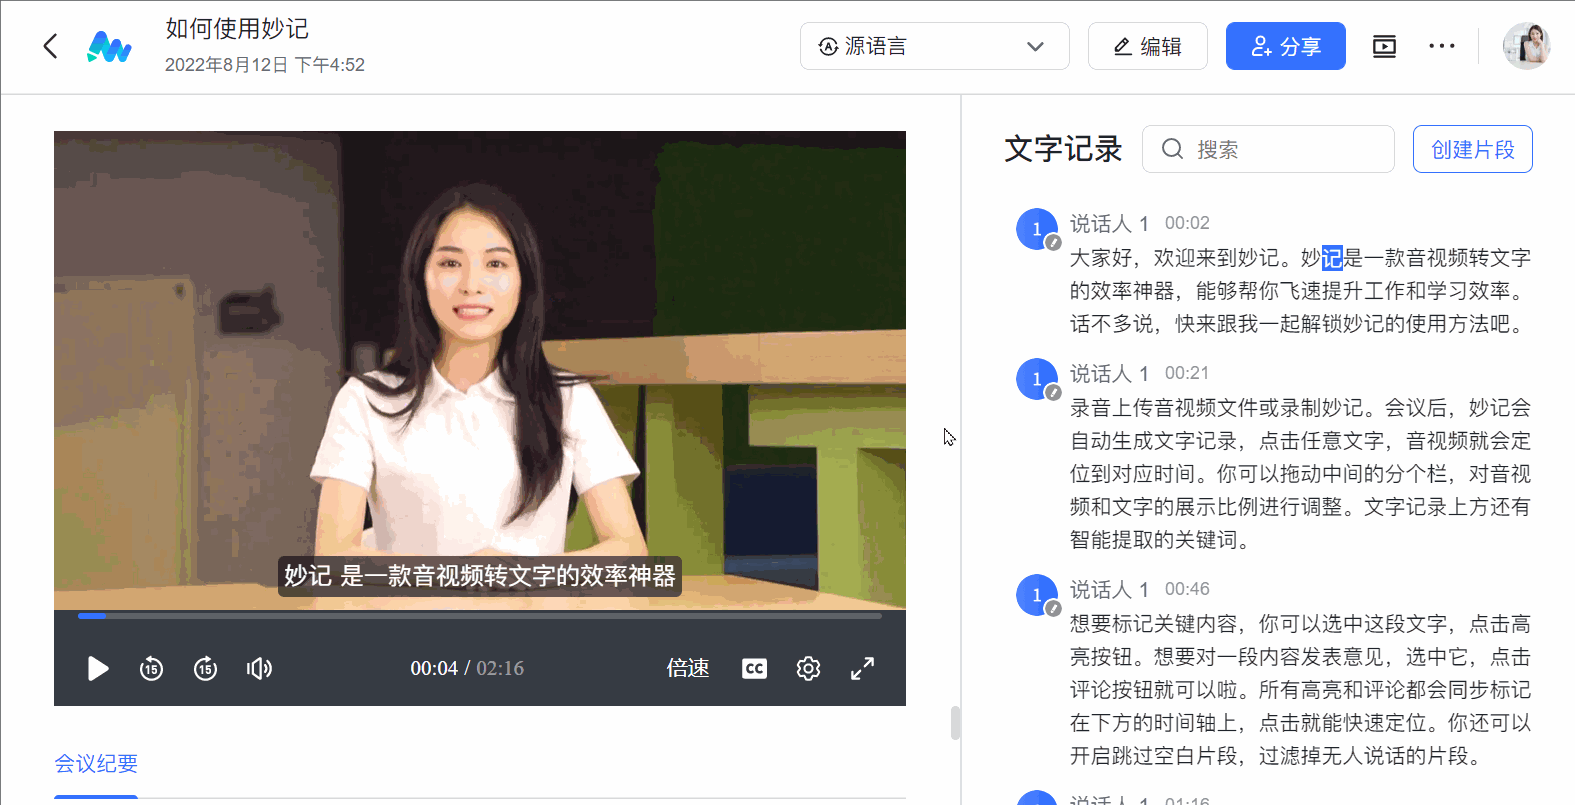The image size is (1575, 805).
Task: Click the blue 分享 share button
Action: click(1285, 46)
